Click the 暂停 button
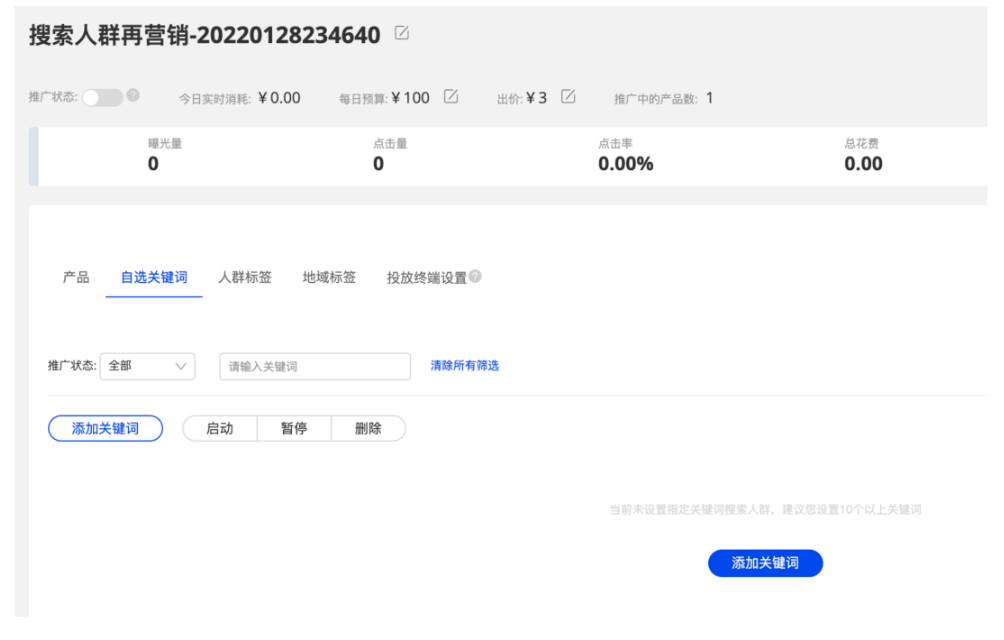Image resolution: width=1004 pixels, height=640 pixels. click(294, 428)
